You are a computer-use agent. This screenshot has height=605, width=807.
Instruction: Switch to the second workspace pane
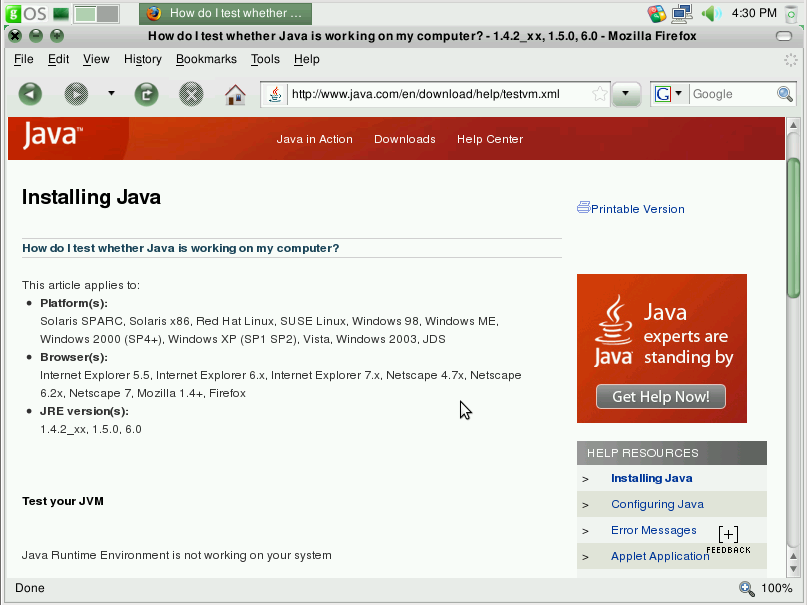click(108, 14)
